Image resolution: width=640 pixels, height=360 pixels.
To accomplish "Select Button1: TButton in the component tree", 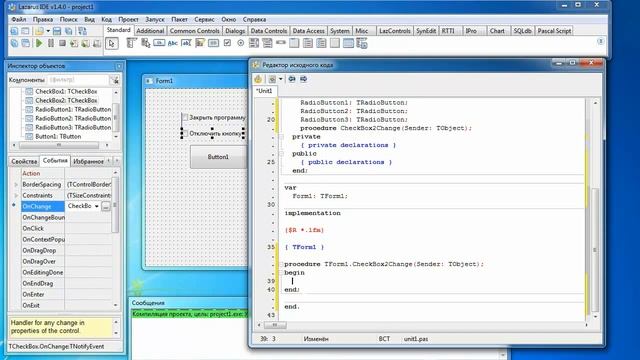I will [x=58, y=136].
